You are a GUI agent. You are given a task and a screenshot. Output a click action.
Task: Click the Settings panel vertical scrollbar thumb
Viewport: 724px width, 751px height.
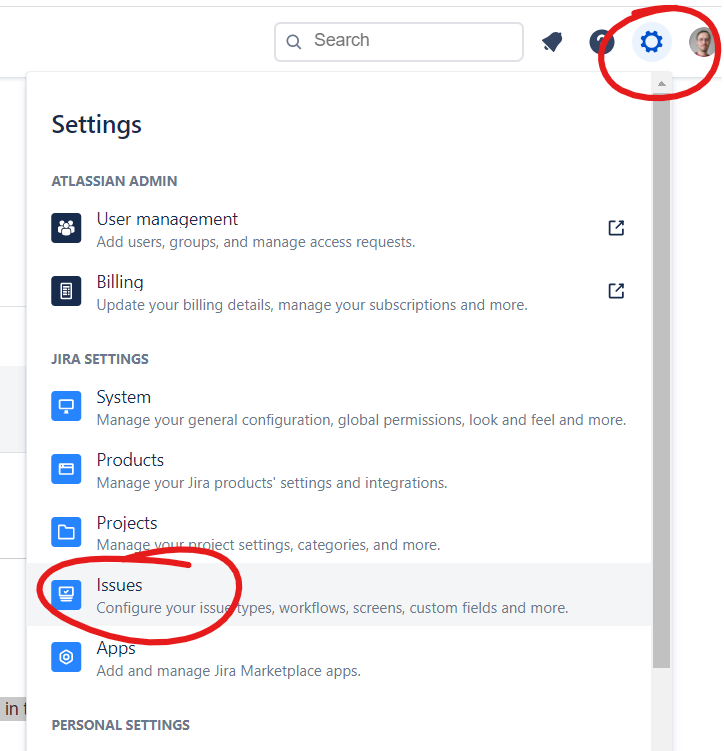click(x=661, y=379)
